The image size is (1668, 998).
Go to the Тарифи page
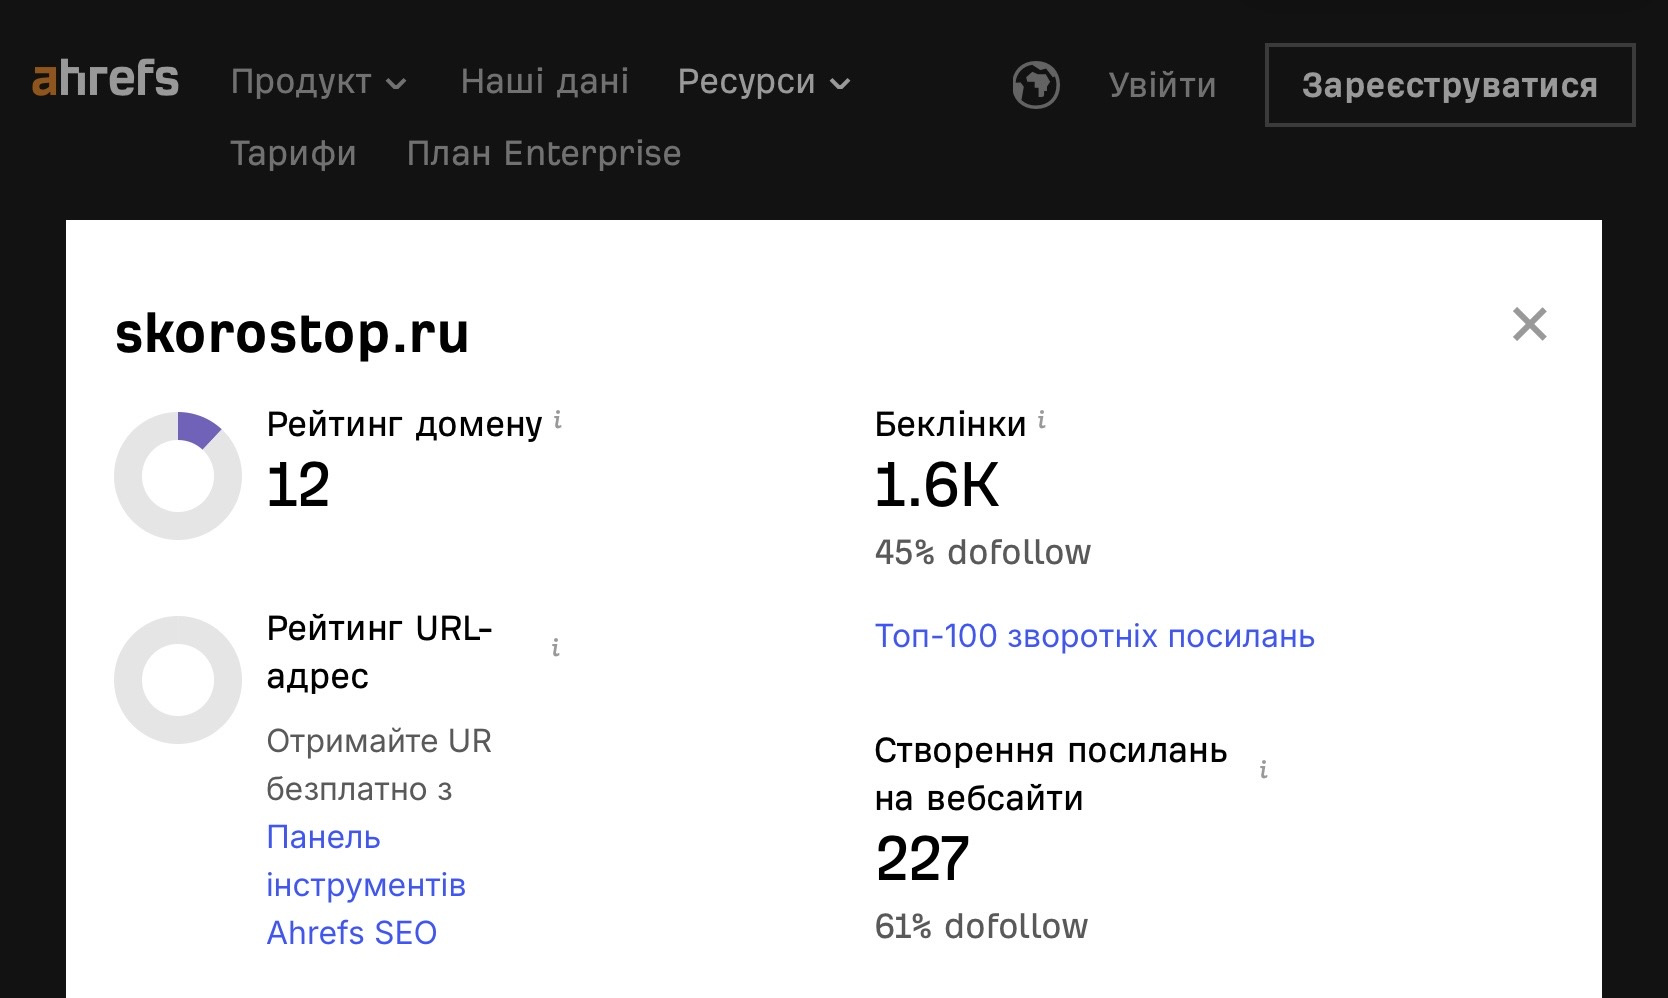pos(293,154)
